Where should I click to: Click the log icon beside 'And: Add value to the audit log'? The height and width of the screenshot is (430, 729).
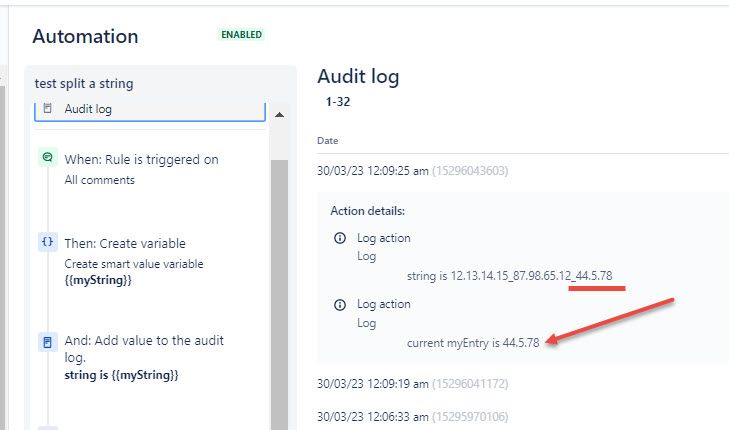coord(47,342)
